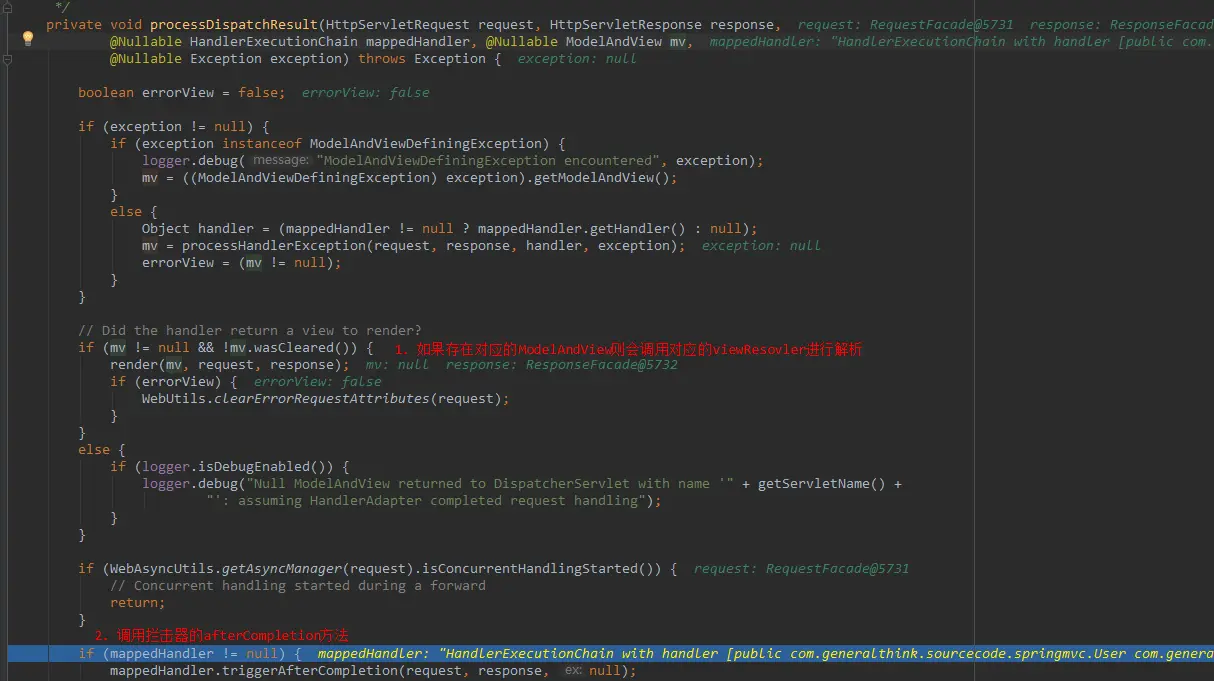Click the 'mv: null' inline debug value
The width and height of the screenshot is (1214, 681).
[x=397, y=364]
